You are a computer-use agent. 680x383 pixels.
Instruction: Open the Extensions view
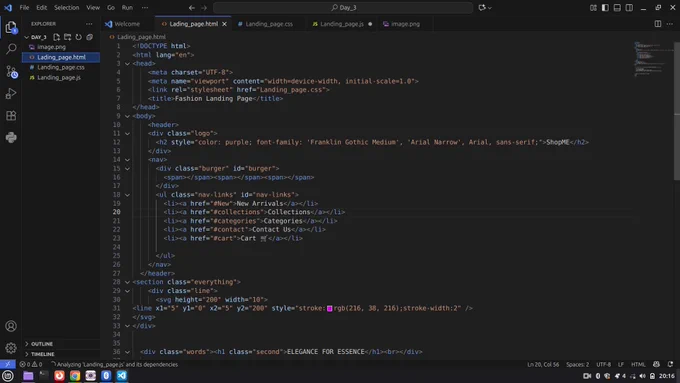pos(11,115)
